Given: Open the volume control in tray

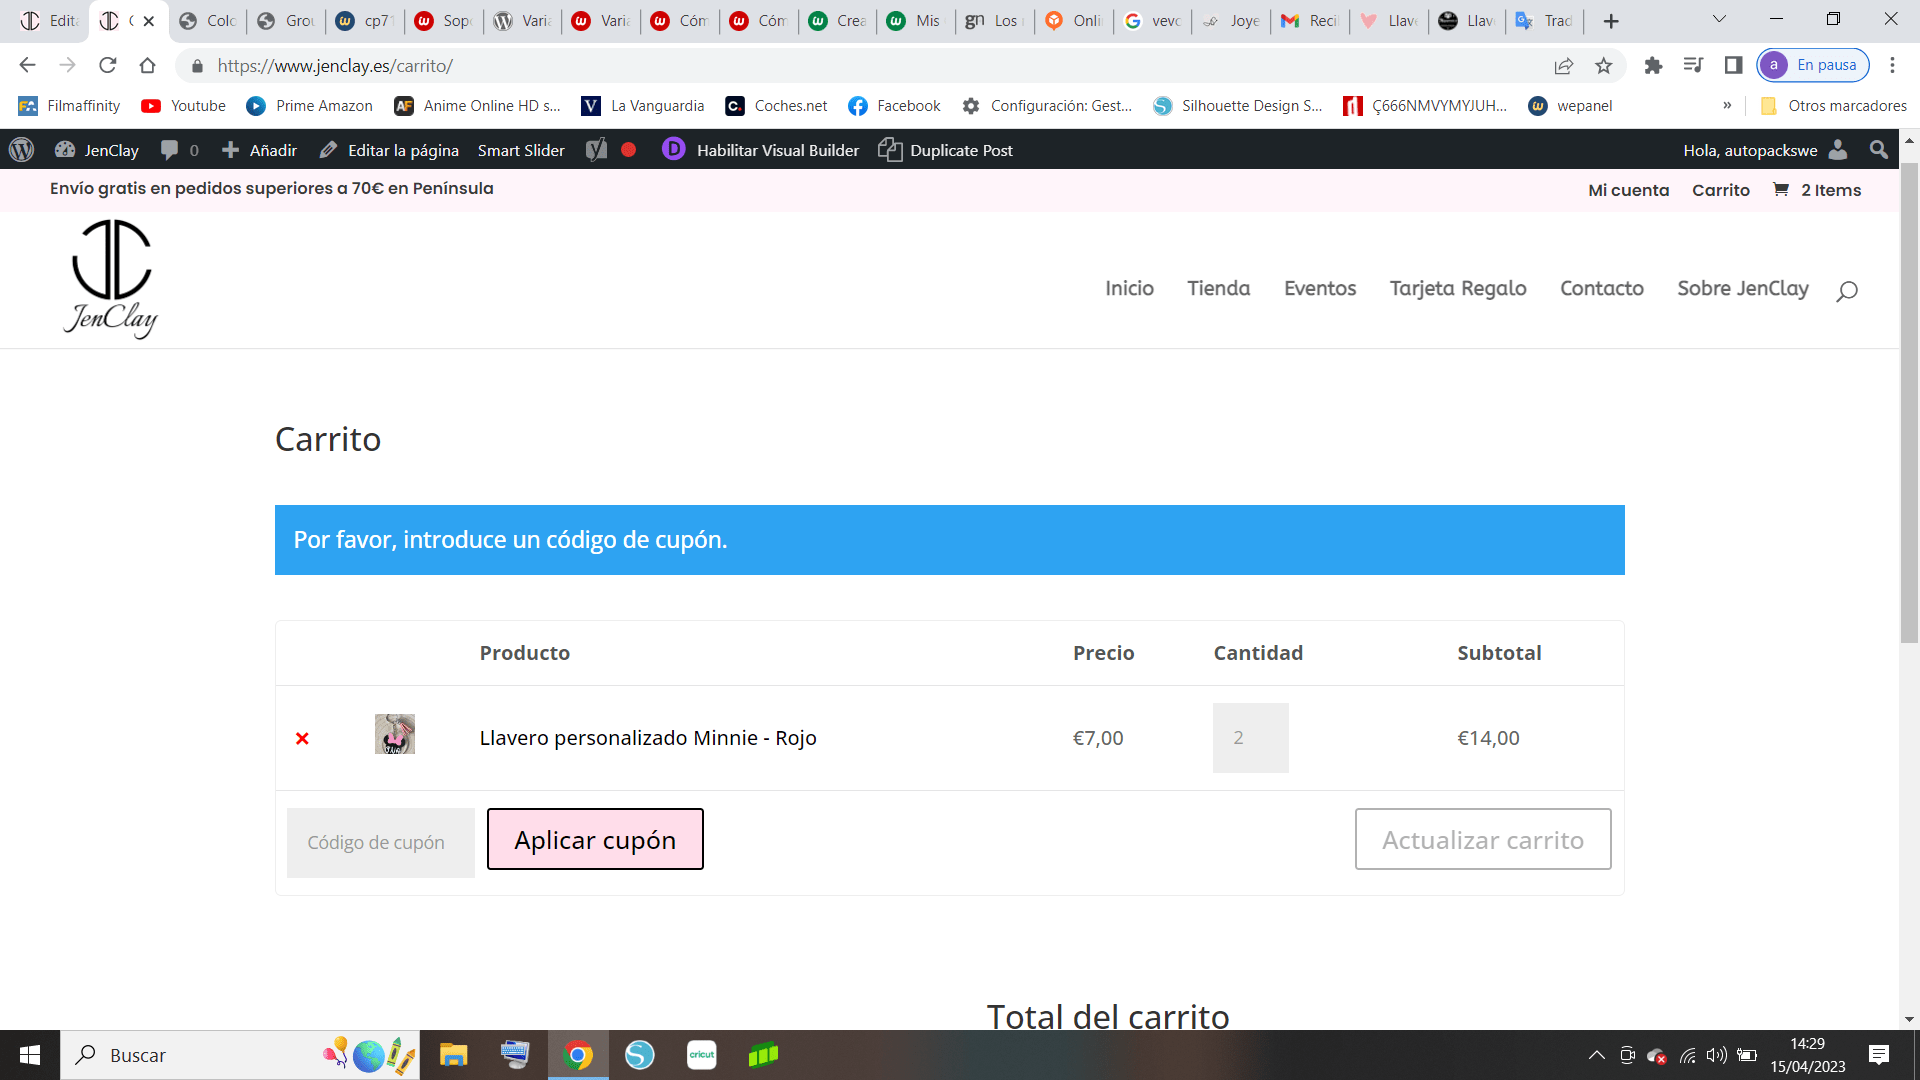Looking at the screenshot, I should tap(1717, 1055).
